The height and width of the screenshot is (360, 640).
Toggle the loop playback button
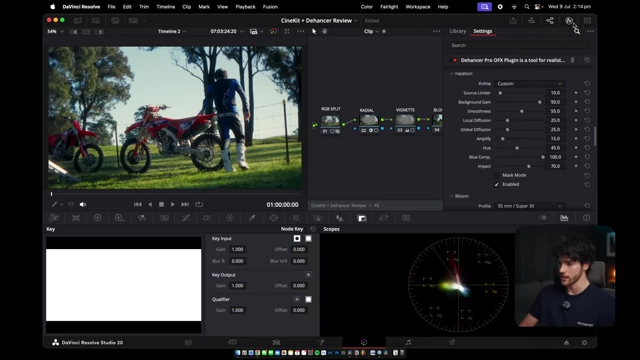199,204
